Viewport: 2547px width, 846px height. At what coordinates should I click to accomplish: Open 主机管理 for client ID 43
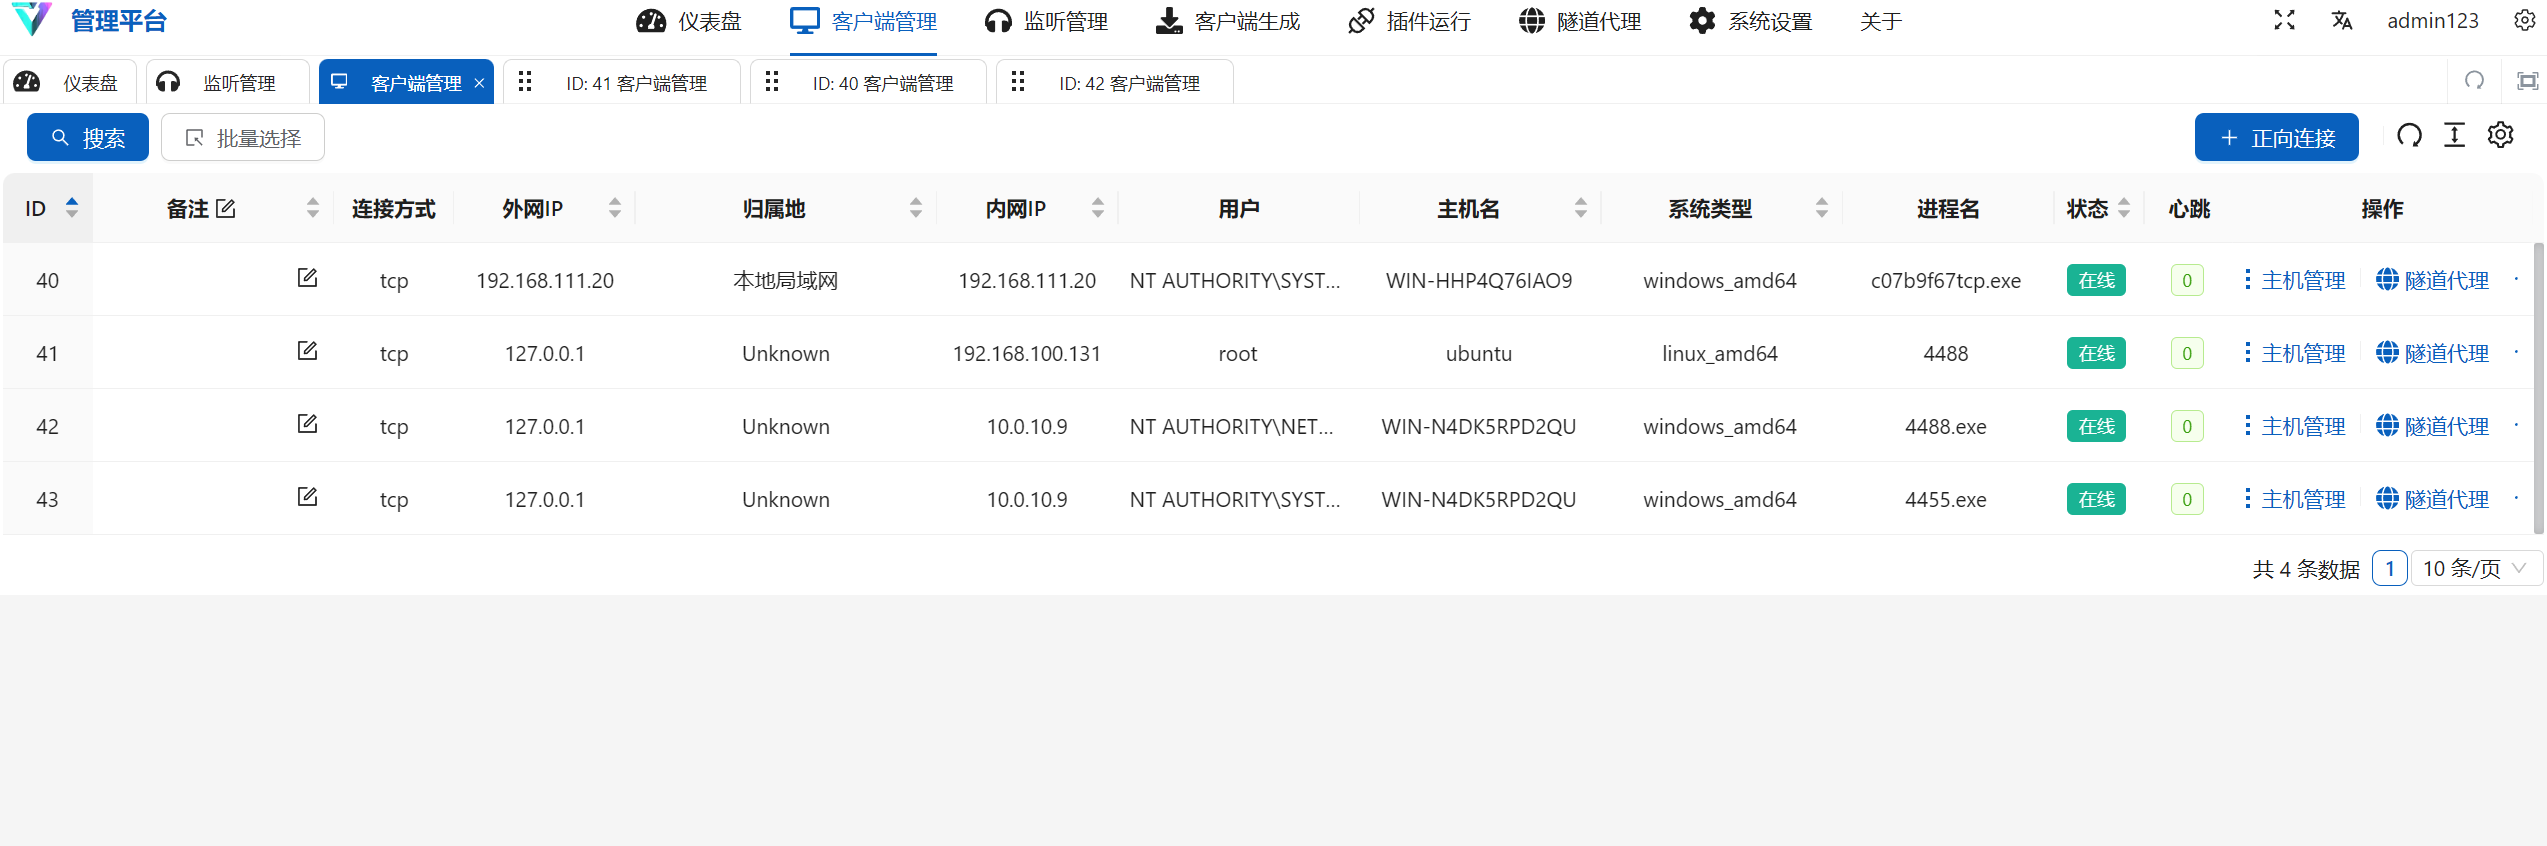point(2295,499)
